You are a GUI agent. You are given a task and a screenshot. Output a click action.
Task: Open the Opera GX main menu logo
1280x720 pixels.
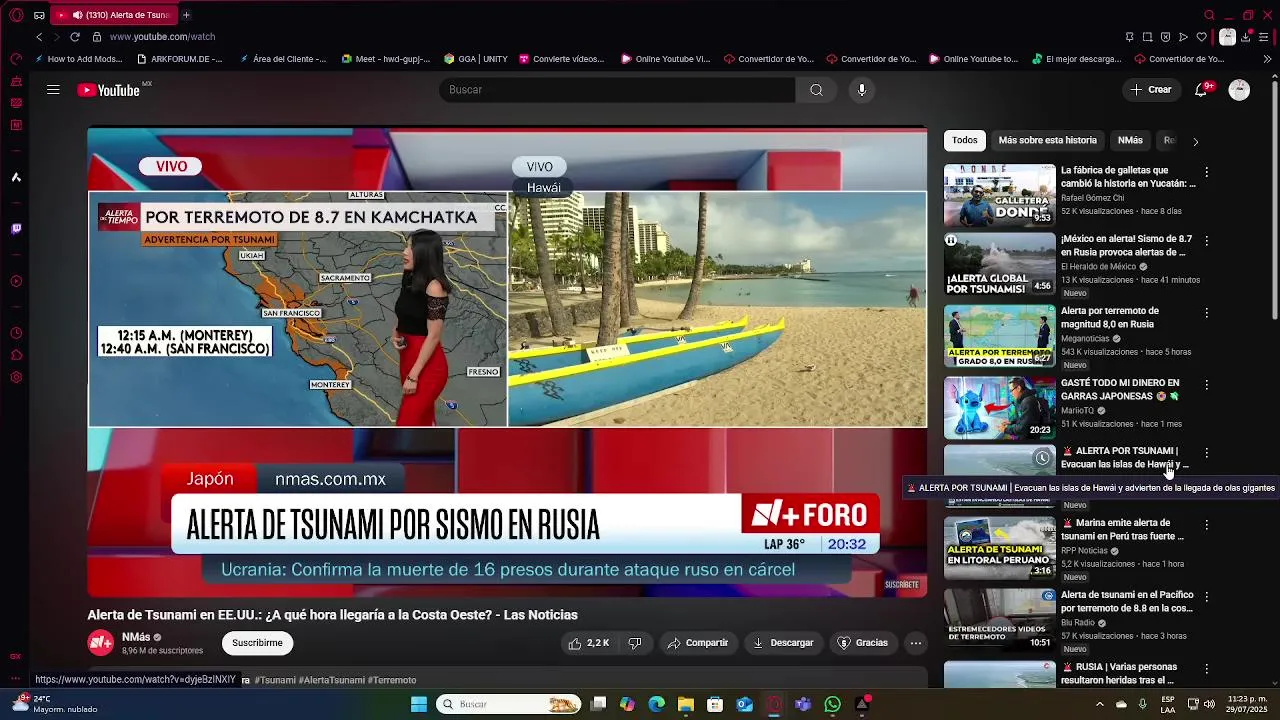pos(16,15)
